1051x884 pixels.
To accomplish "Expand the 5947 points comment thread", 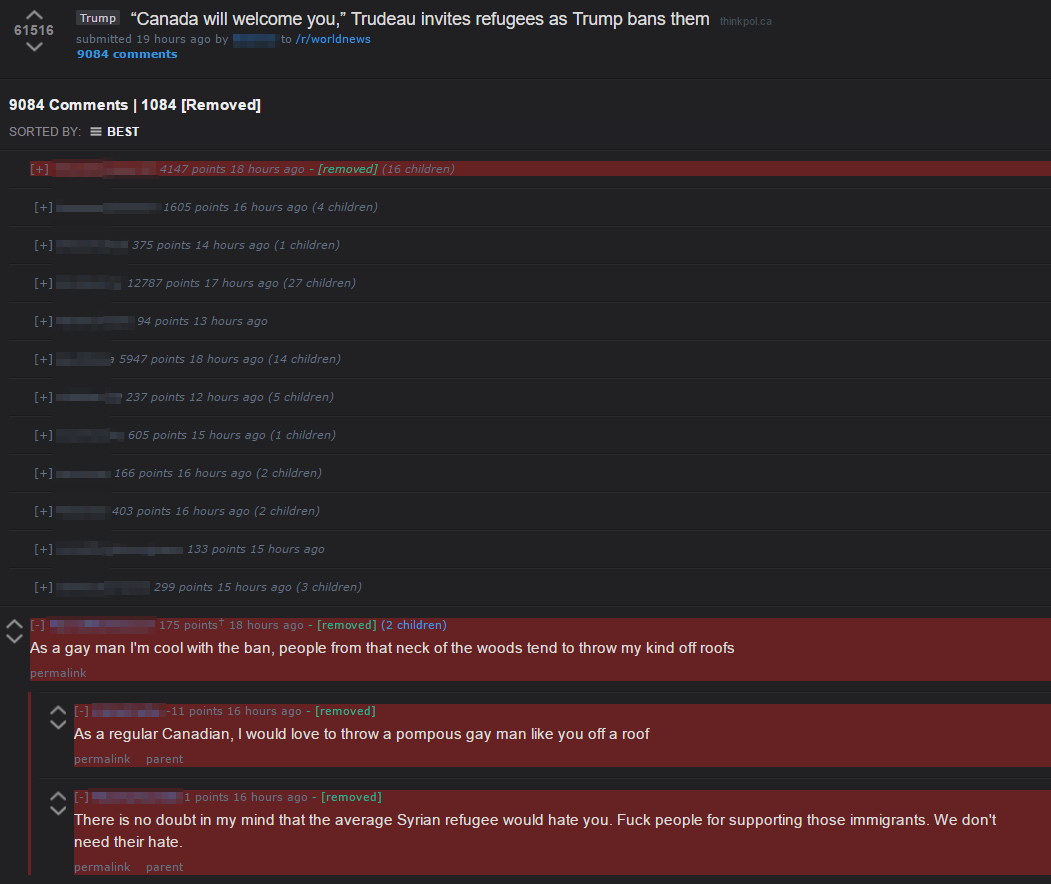I will pos(44,359).
